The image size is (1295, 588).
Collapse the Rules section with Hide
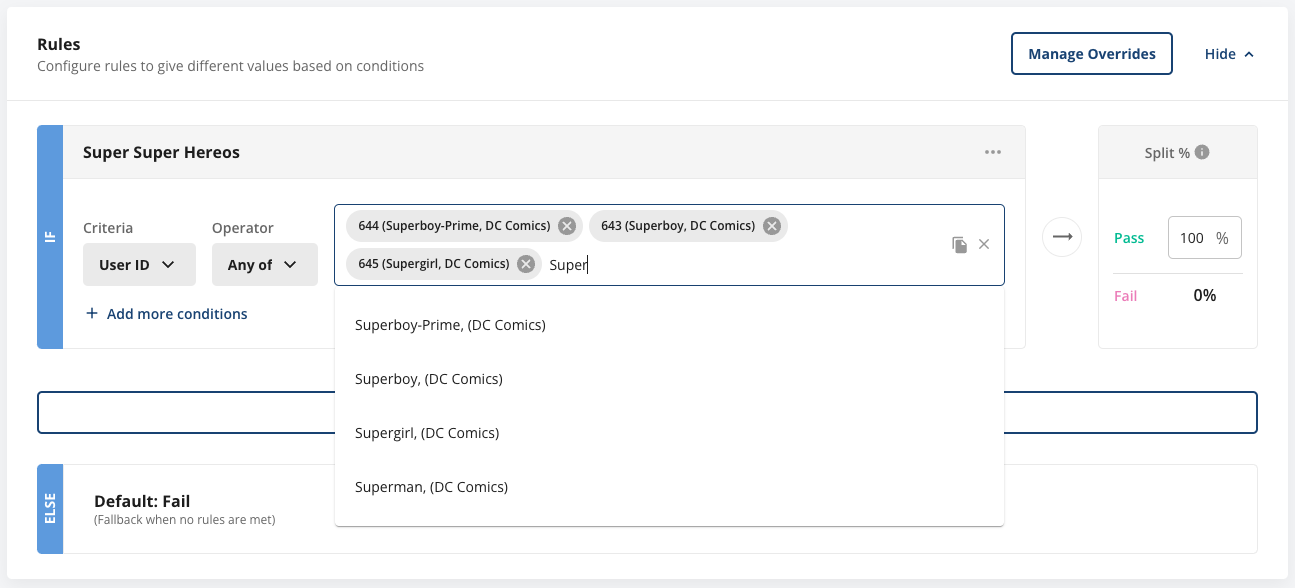tap(1228, 53)
